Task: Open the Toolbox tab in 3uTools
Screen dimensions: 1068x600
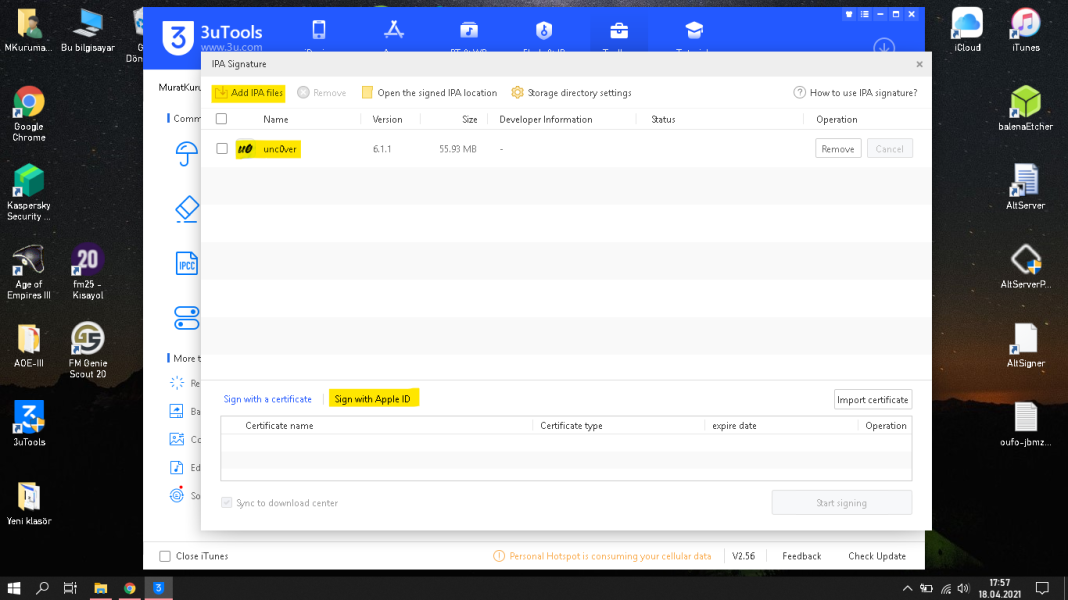Action: pos(618,31)
